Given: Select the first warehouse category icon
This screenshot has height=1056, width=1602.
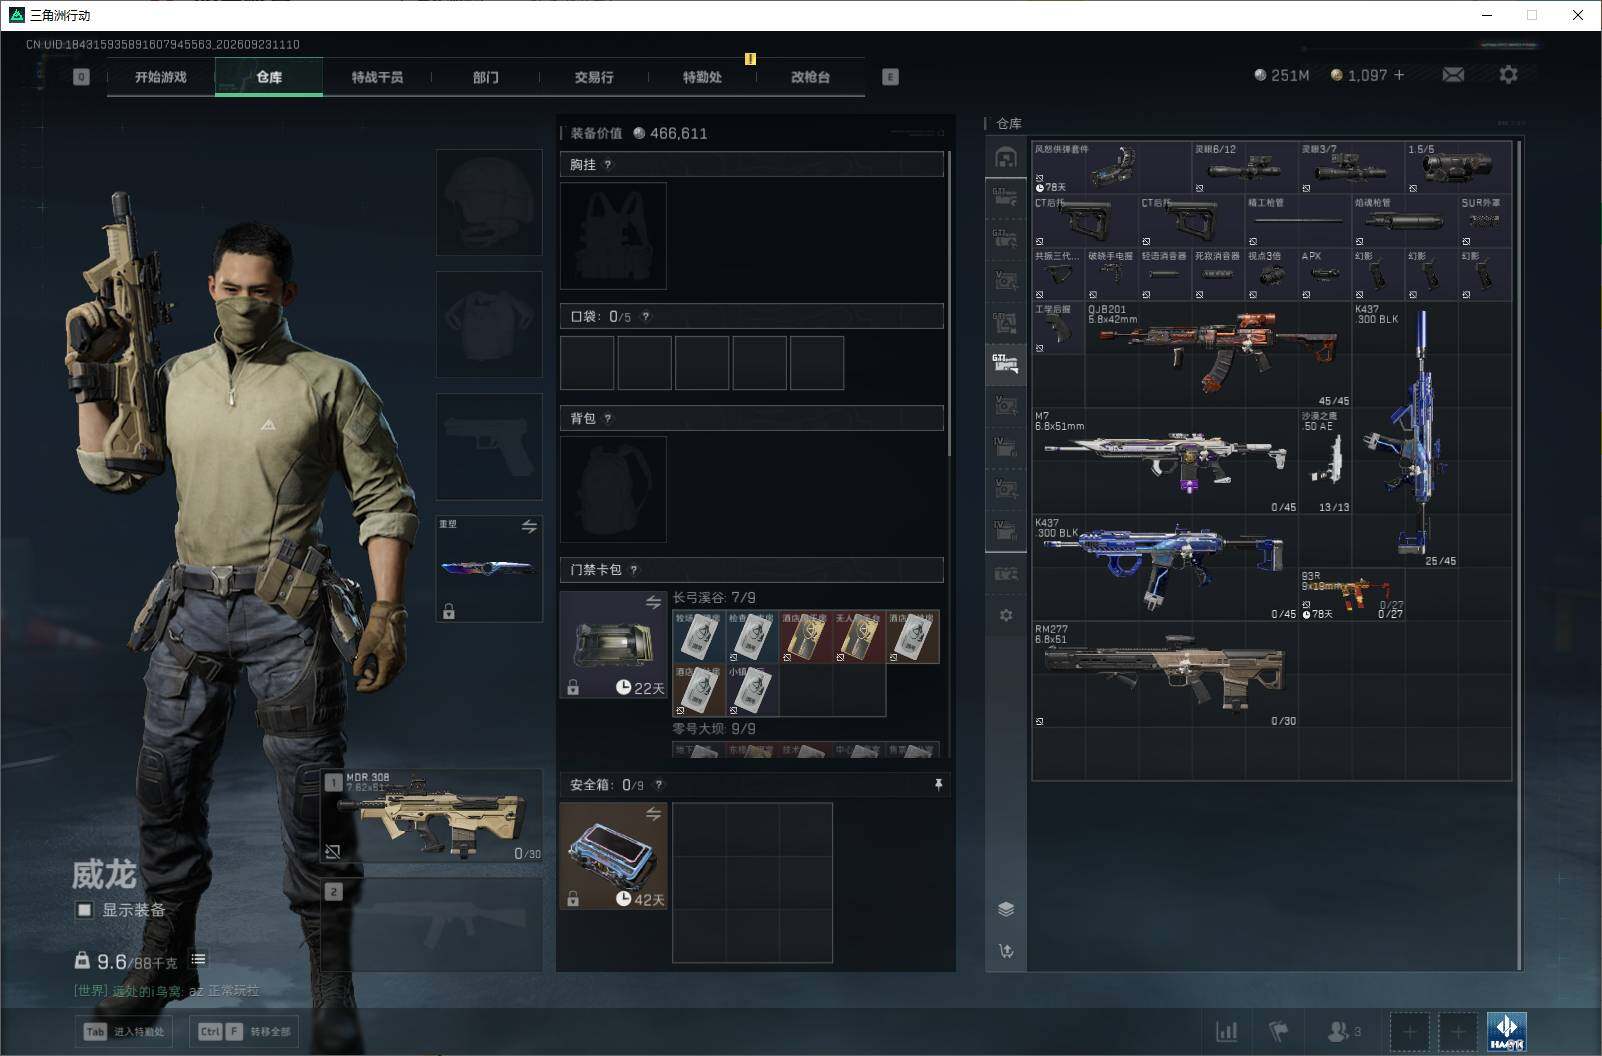Looking at the screenshot, I should tap(1006, 158).
